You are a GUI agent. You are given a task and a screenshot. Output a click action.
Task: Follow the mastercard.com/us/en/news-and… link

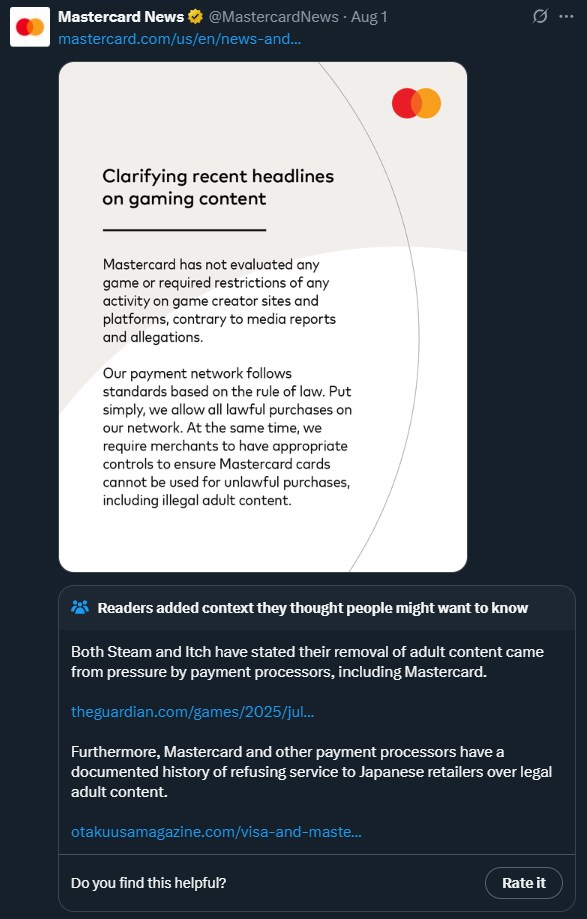[x=180, y=39]
